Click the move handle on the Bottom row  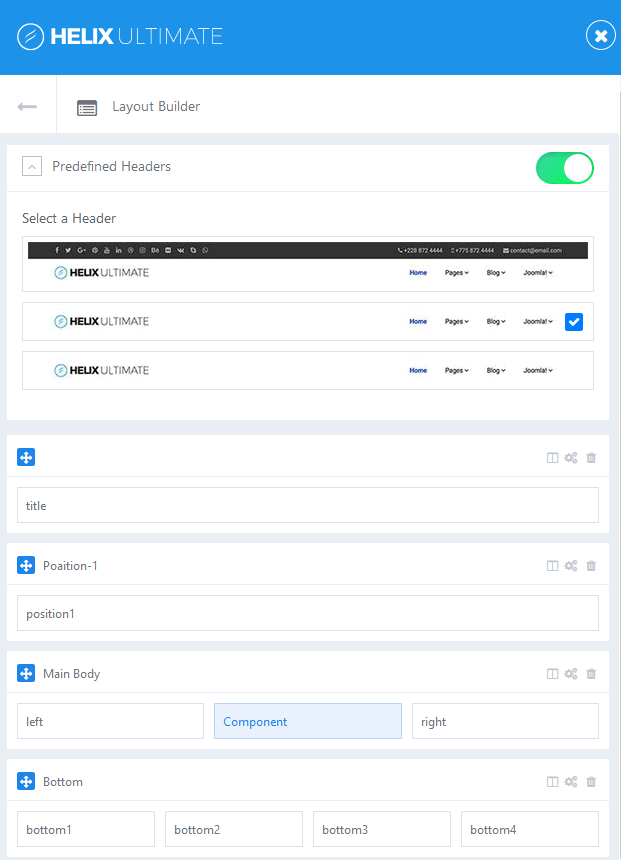[26, 781]
